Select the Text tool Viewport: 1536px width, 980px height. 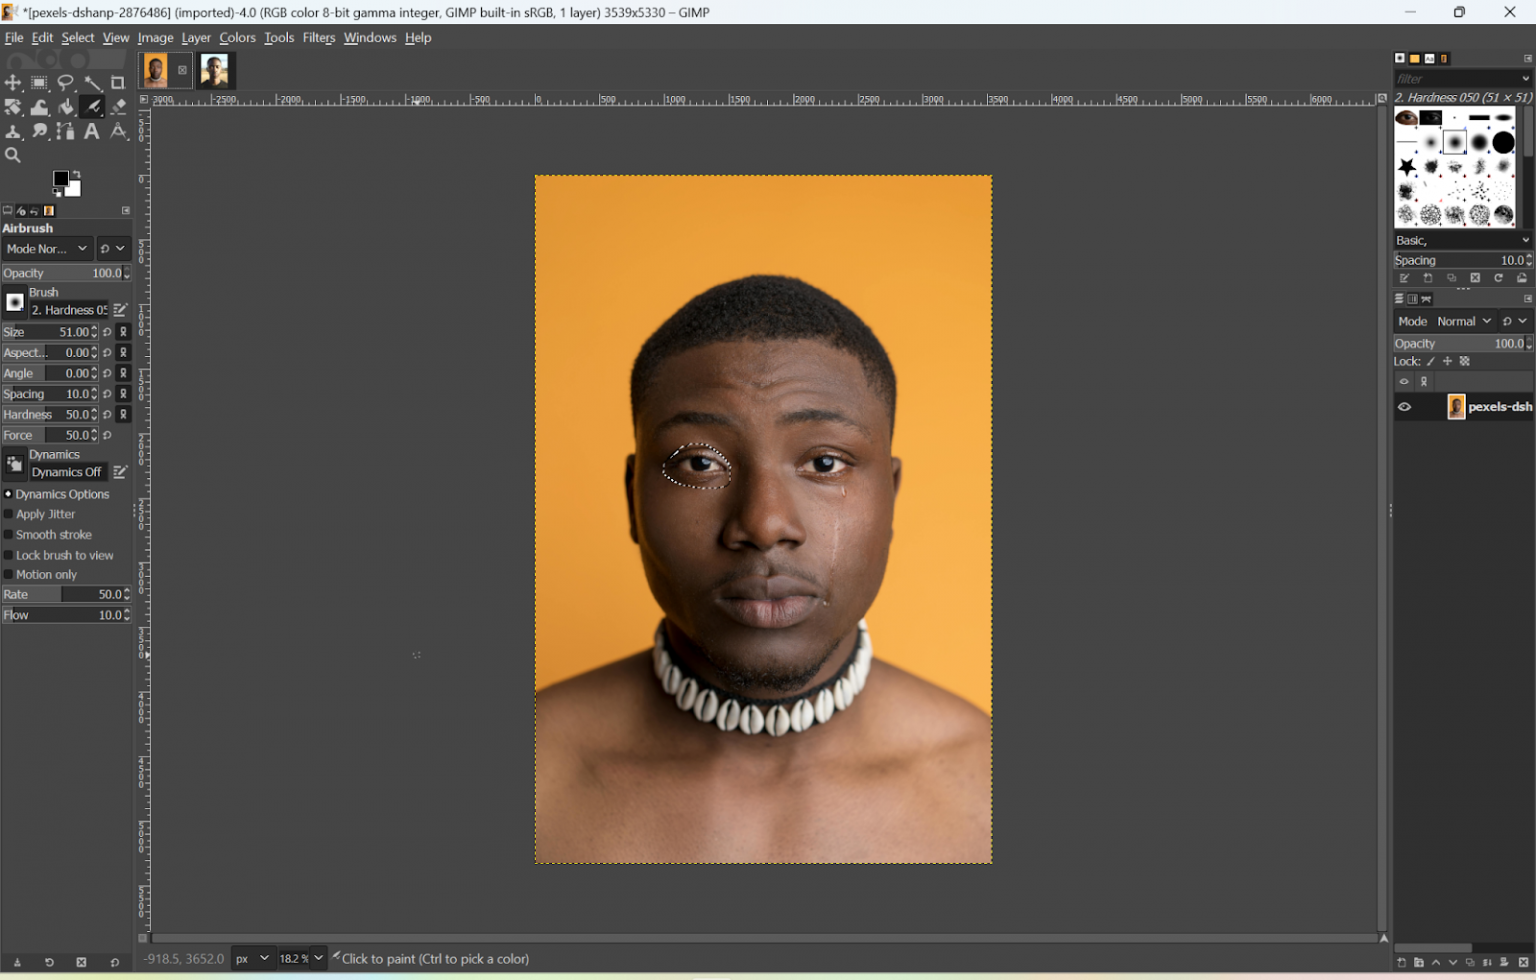point(93,131)
